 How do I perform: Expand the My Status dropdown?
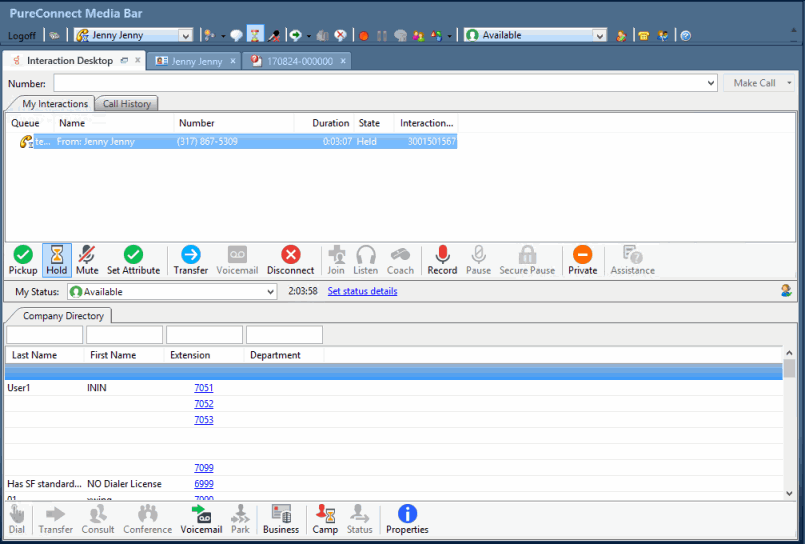pos(270,292)
